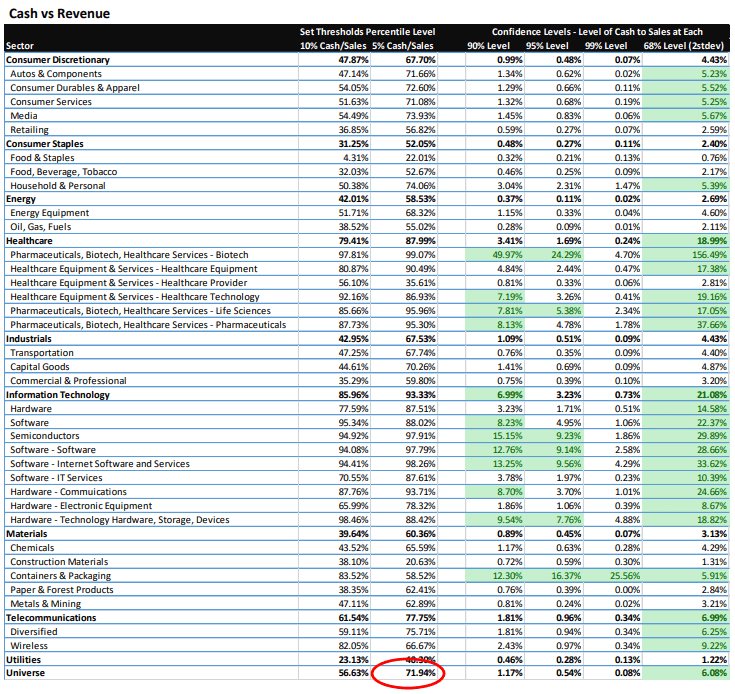
Task: Click the 'Materials' sector label
Action: [27, 534]
